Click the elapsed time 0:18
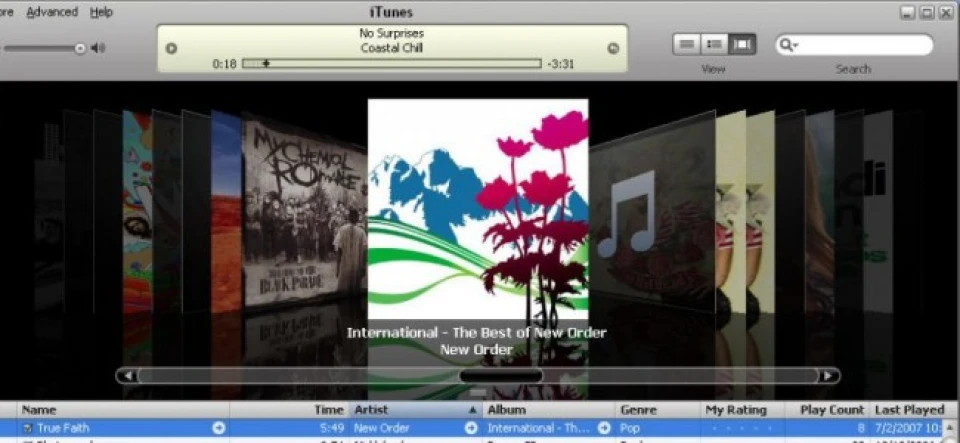 (224, 63)
